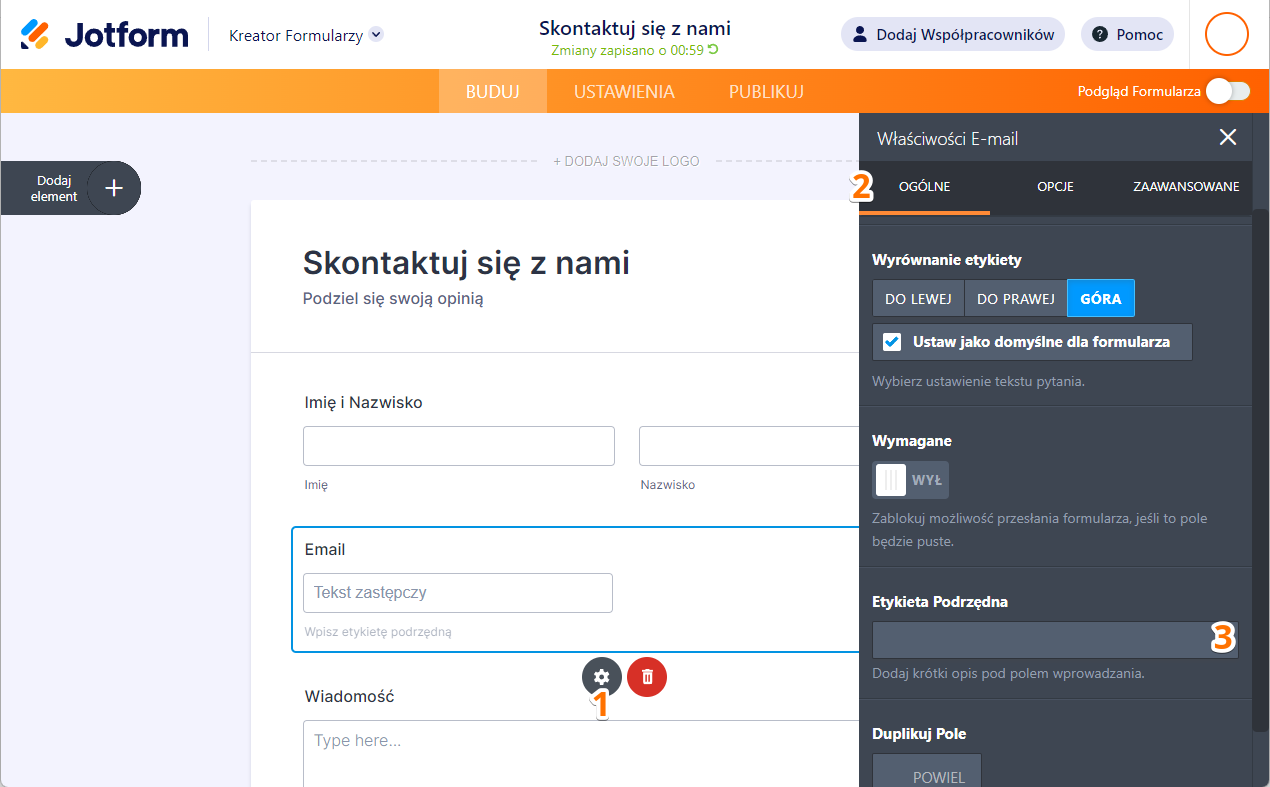Open the ZAAWANSOWANE properties tab
The width and height of the screenshot is (1270, 787).
(x=1186, y=187)
